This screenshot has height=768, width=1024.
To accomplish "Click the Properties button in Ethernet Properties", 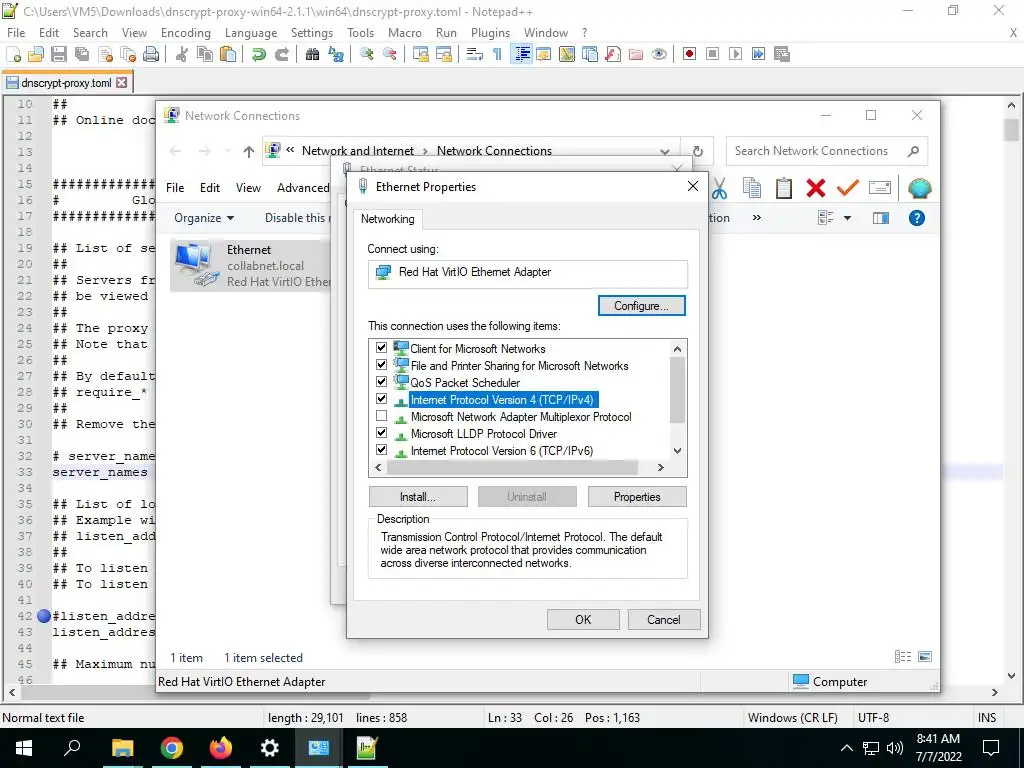I will click(637, 497).
